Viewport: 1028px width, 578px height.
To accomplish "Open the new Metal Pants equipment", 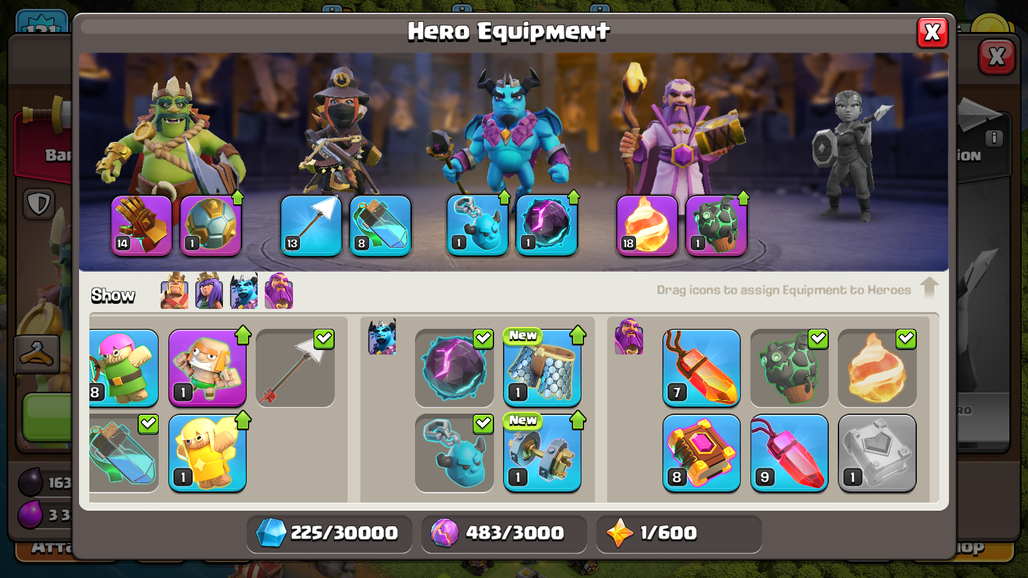I will pos(542,368).
